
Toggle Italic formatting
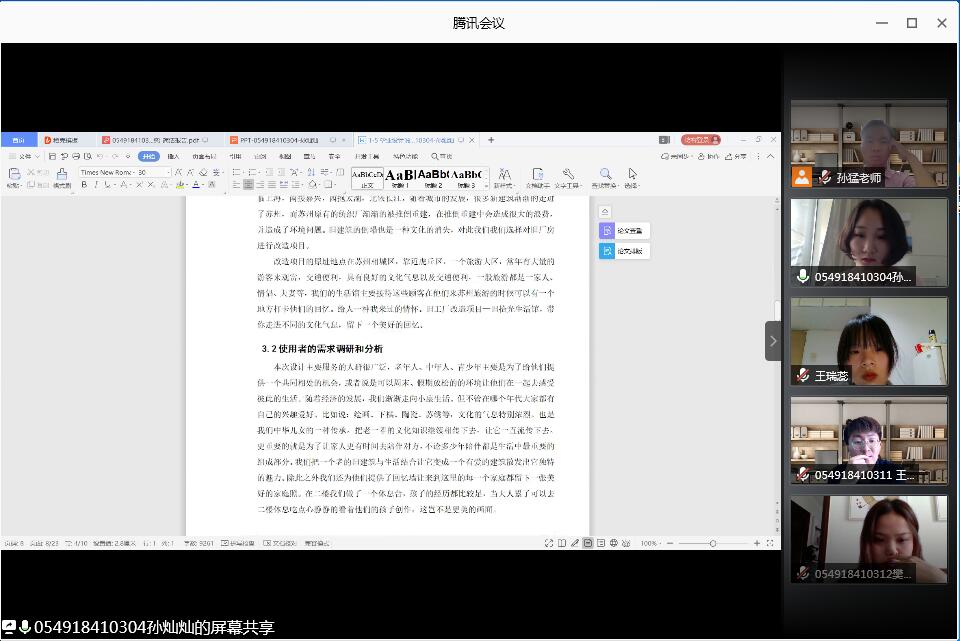[96, 185]
